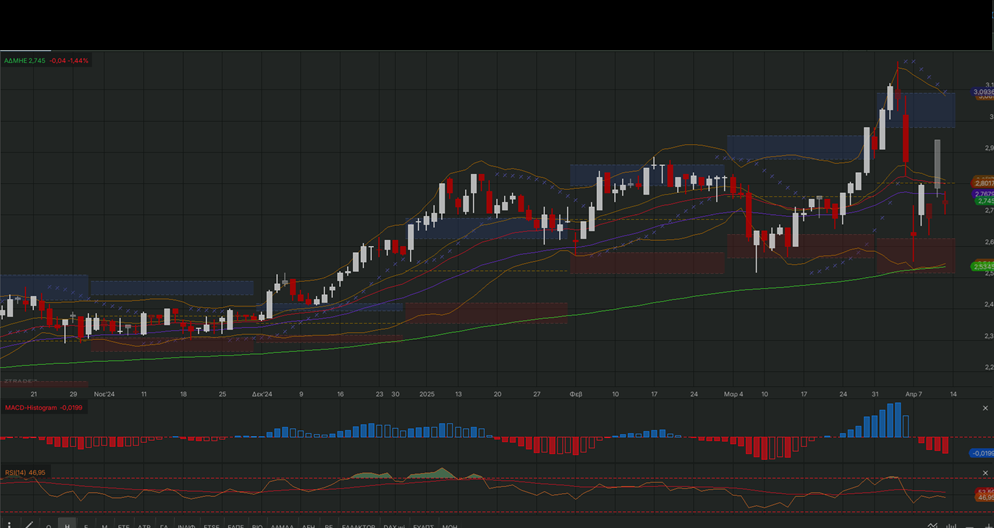Switch to the ΜΟΗ symbol tab
Image resolution: width=994 pixels, height=528 pixels.
tap(449, 526)
